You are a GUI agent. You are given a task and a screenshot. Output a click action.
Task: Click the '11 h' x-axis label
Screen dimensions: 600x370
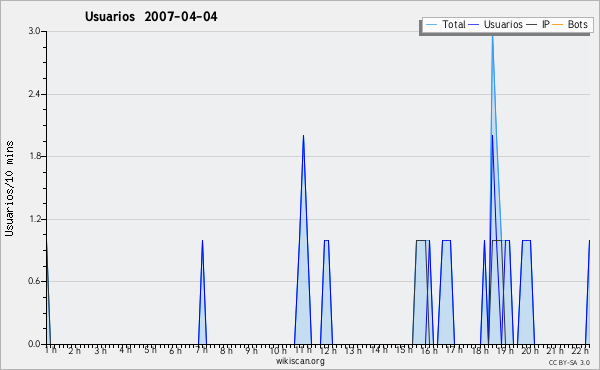tap(303, 350)
